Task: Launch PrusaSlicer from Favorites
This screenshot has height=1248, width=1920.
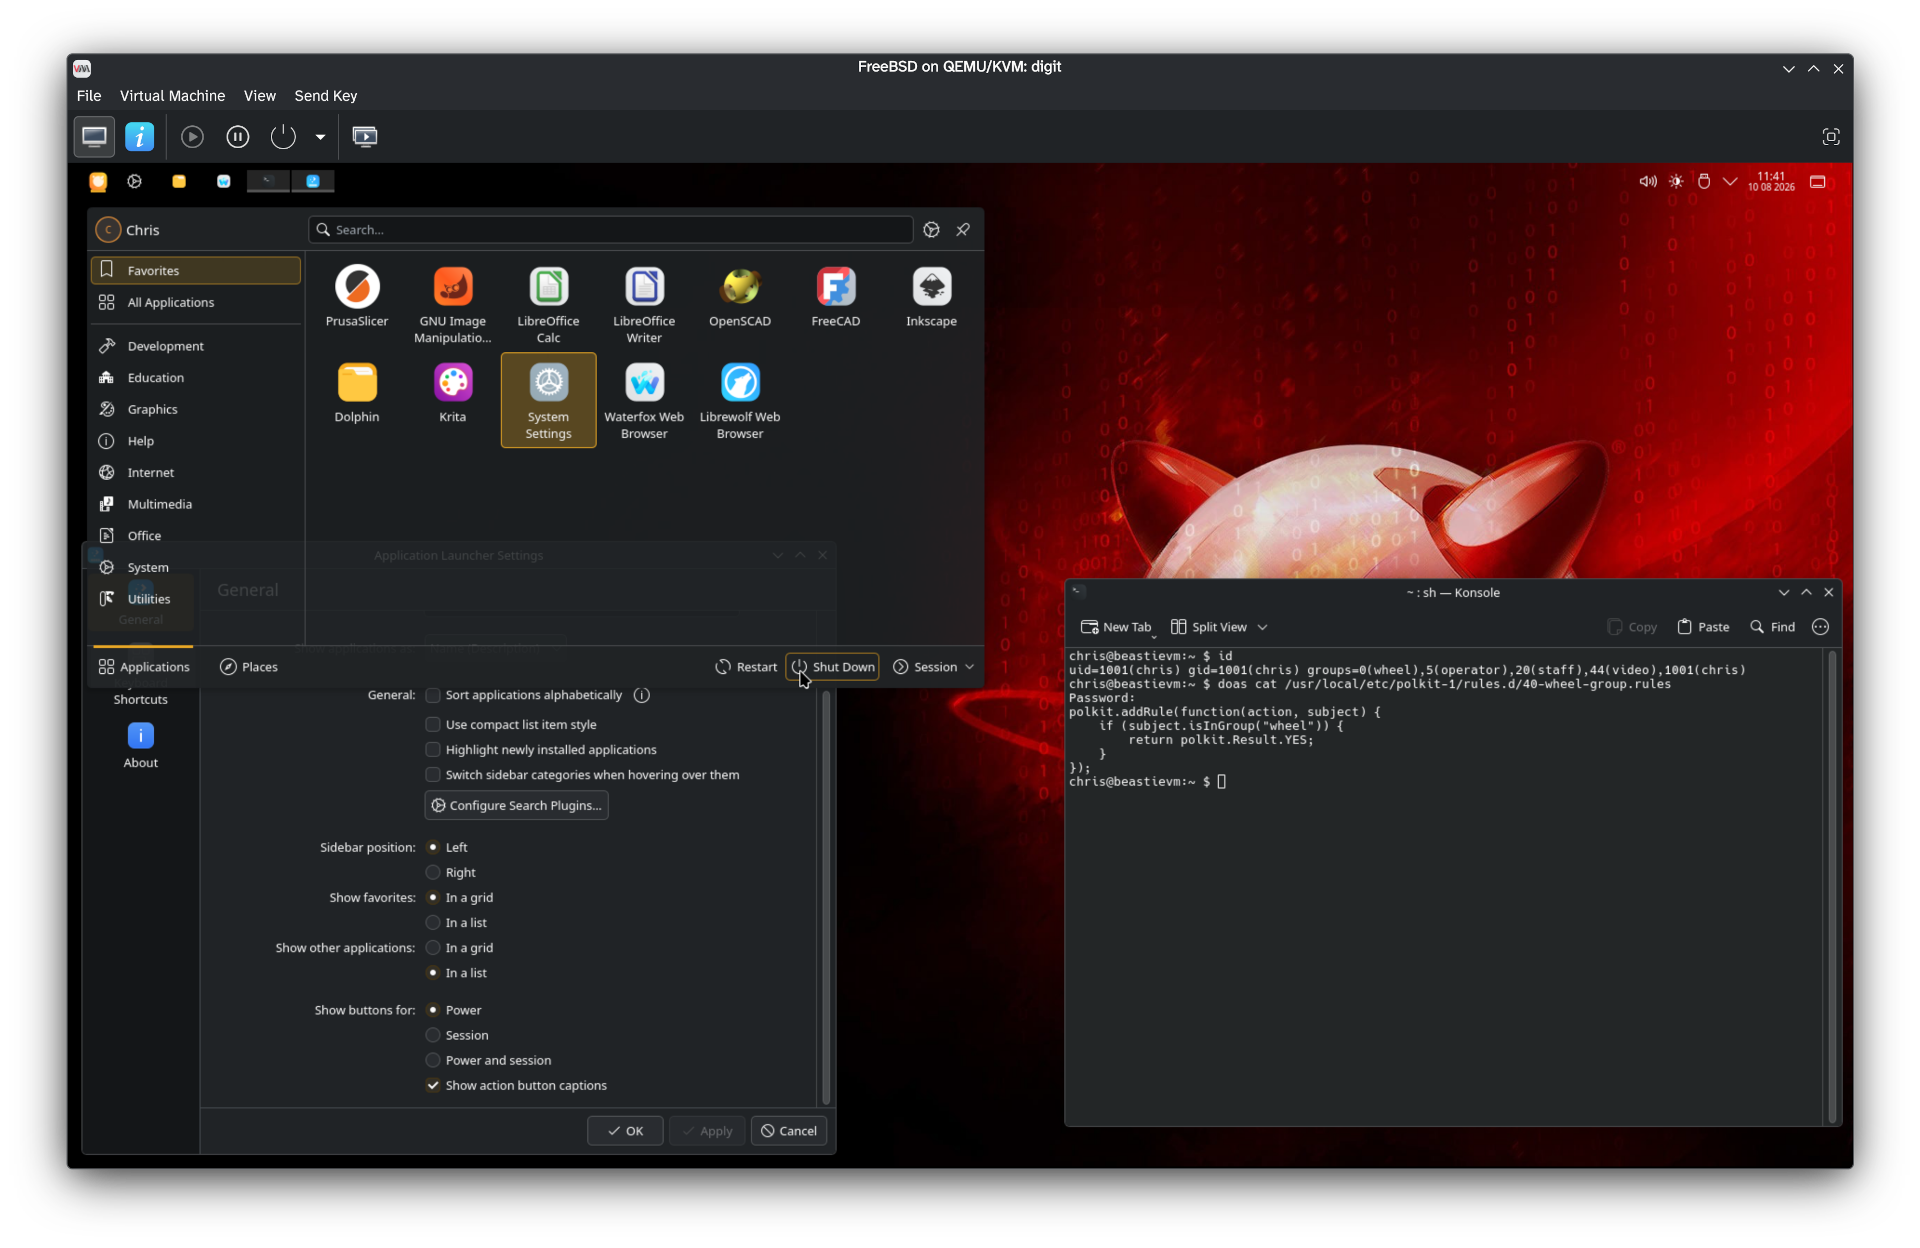Action: (357, 297)
